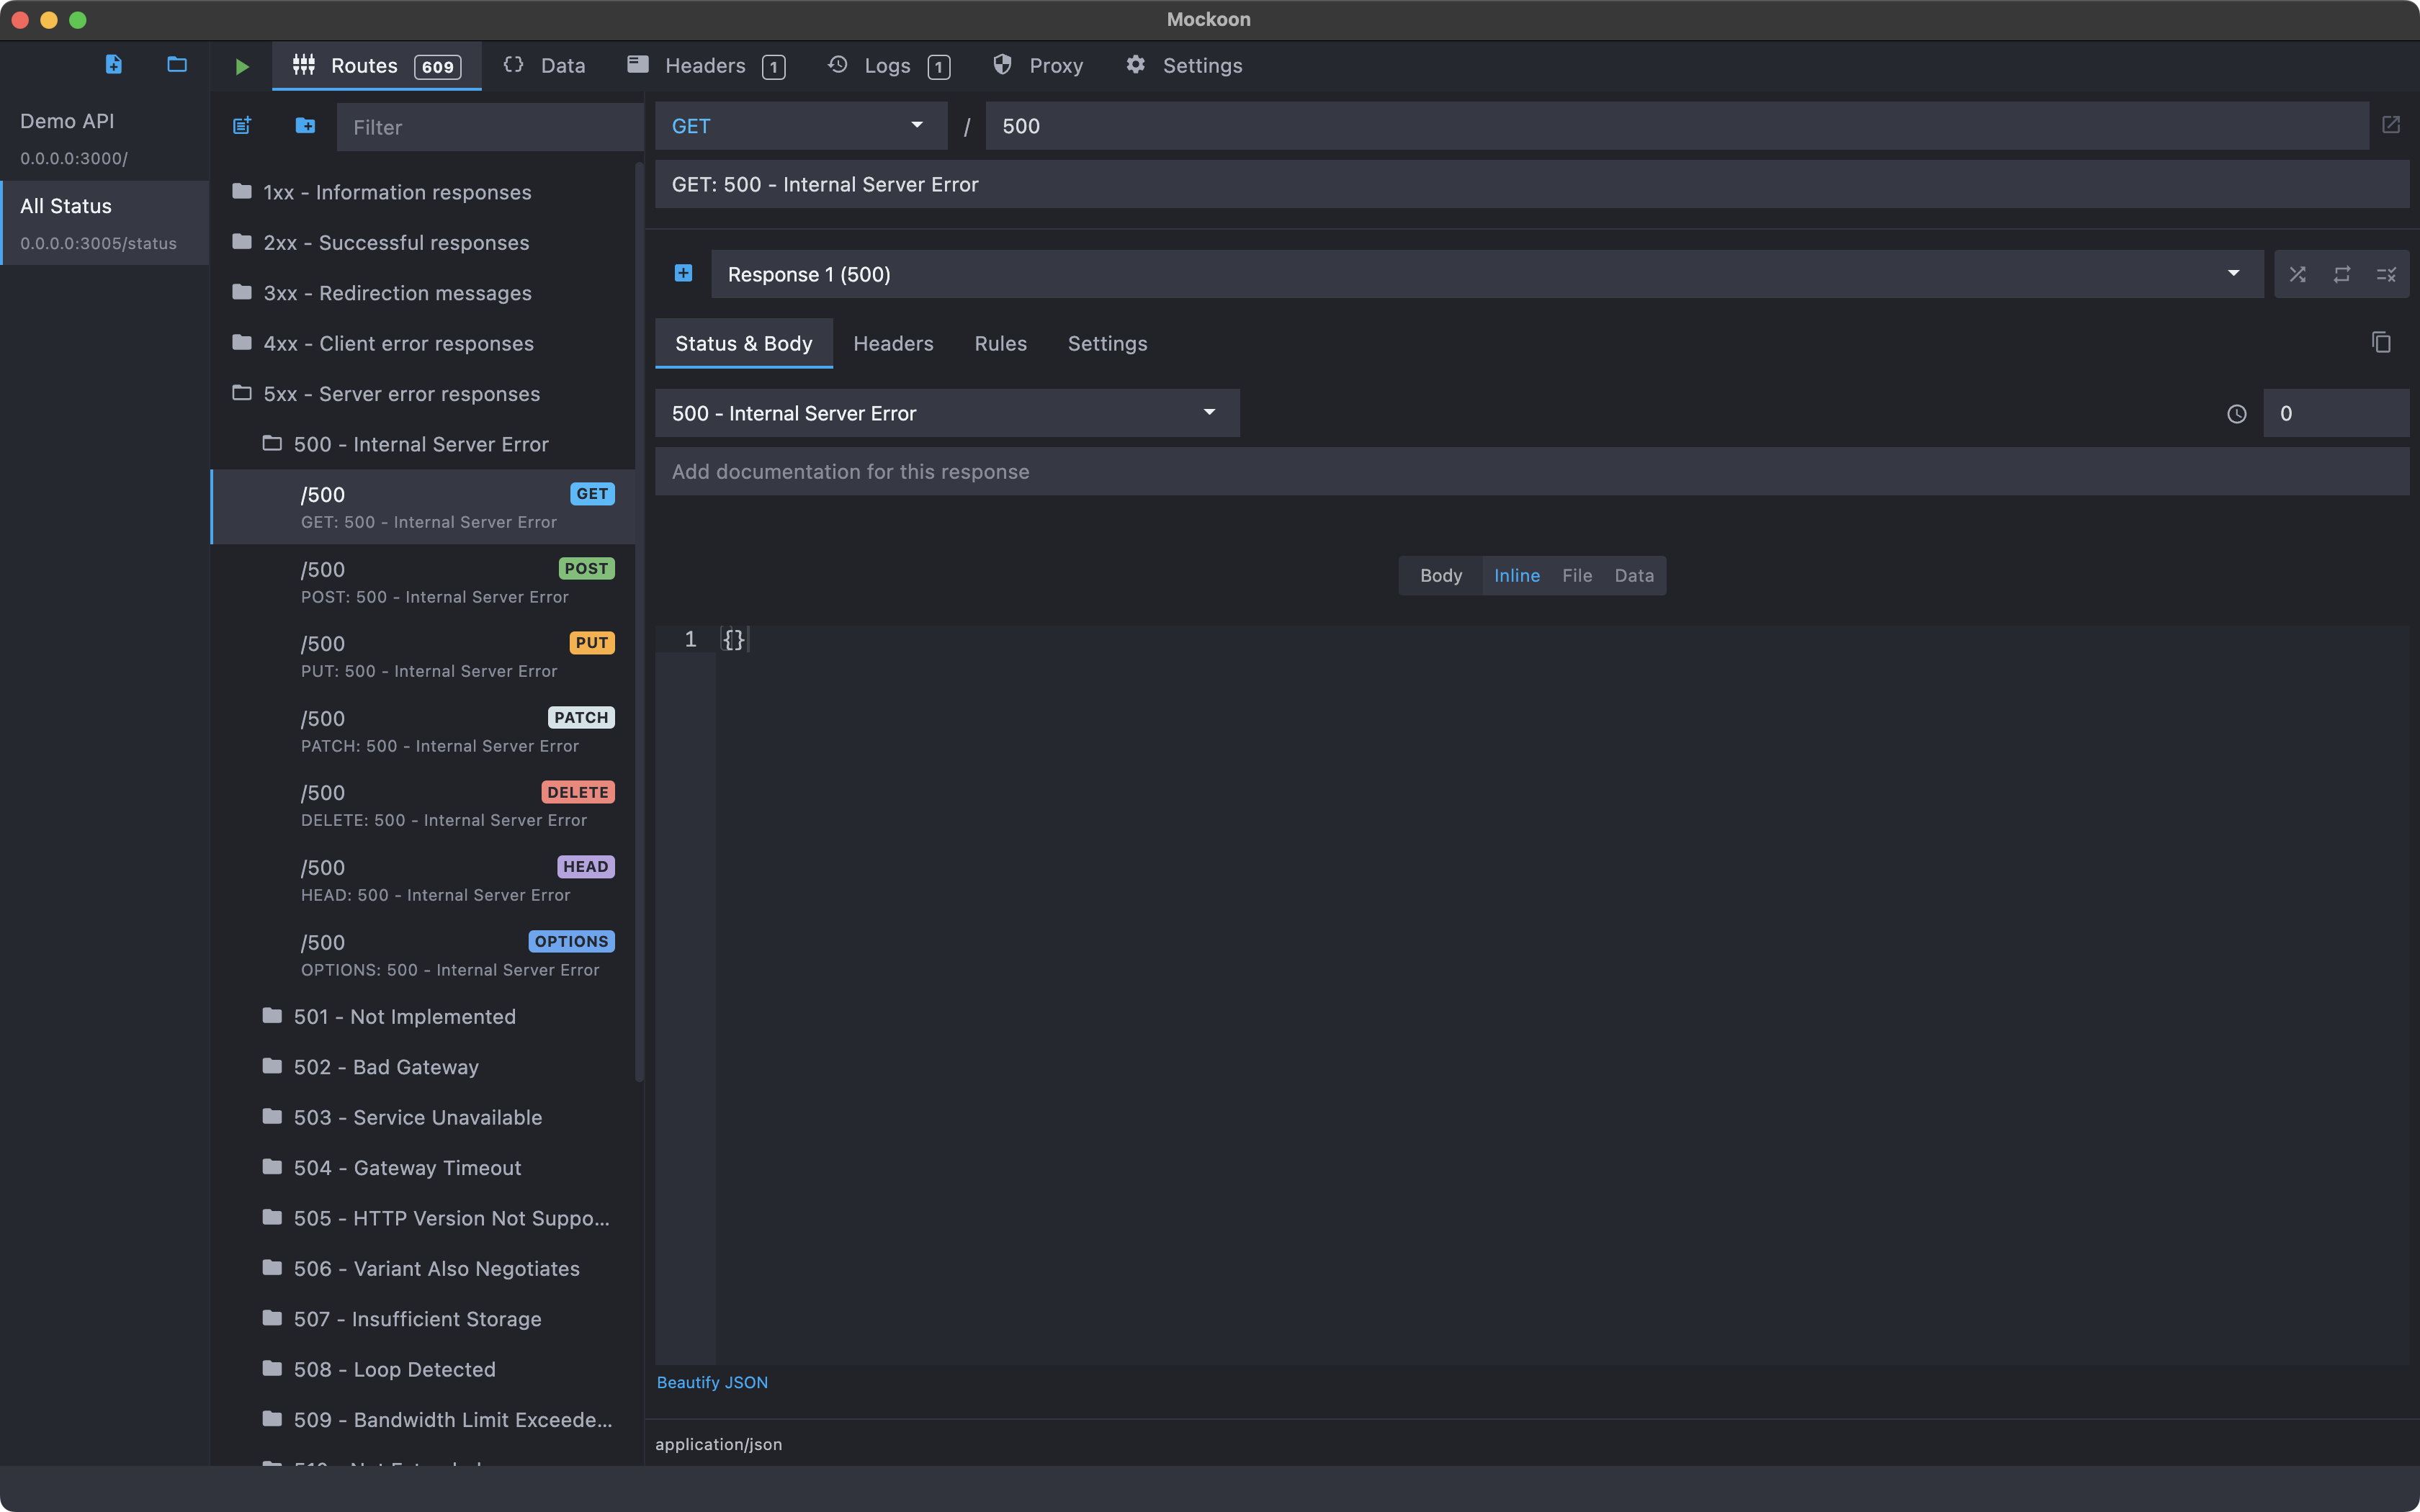Toggle fallback response mode
The image size is (2420, 1512).
2386,274
